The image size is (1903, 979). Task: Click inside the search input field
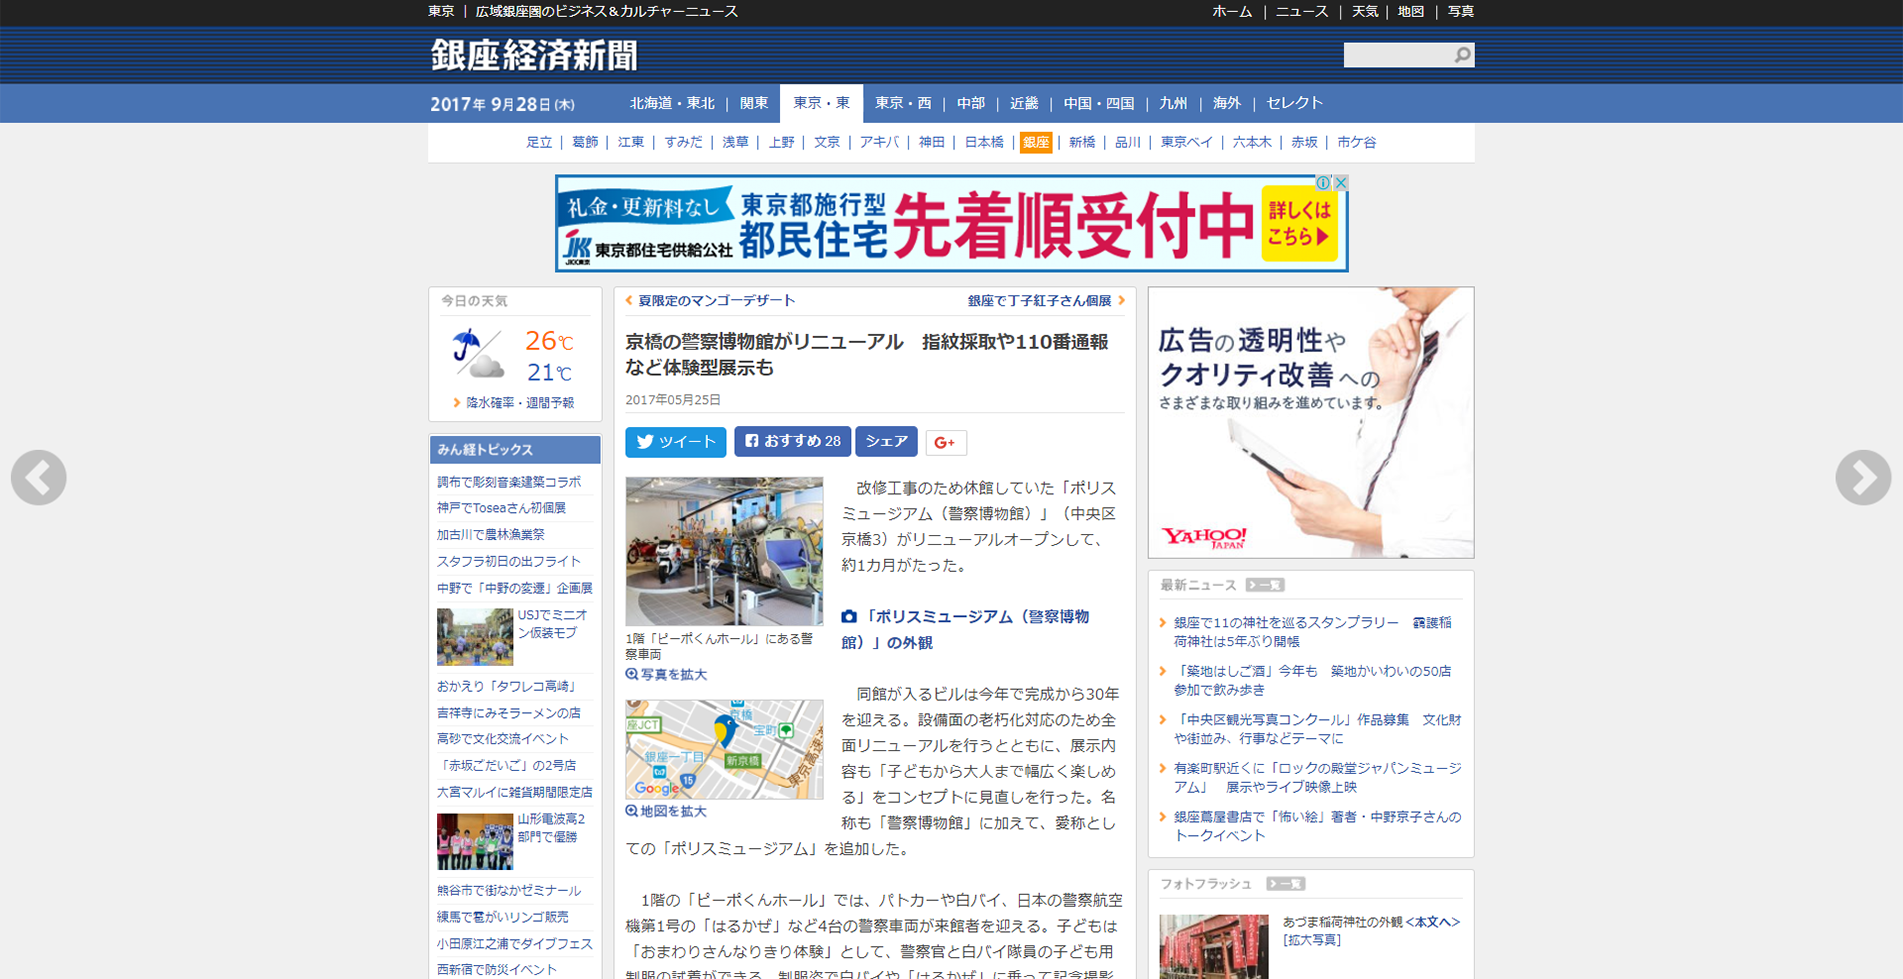(x=1397, y=55)
